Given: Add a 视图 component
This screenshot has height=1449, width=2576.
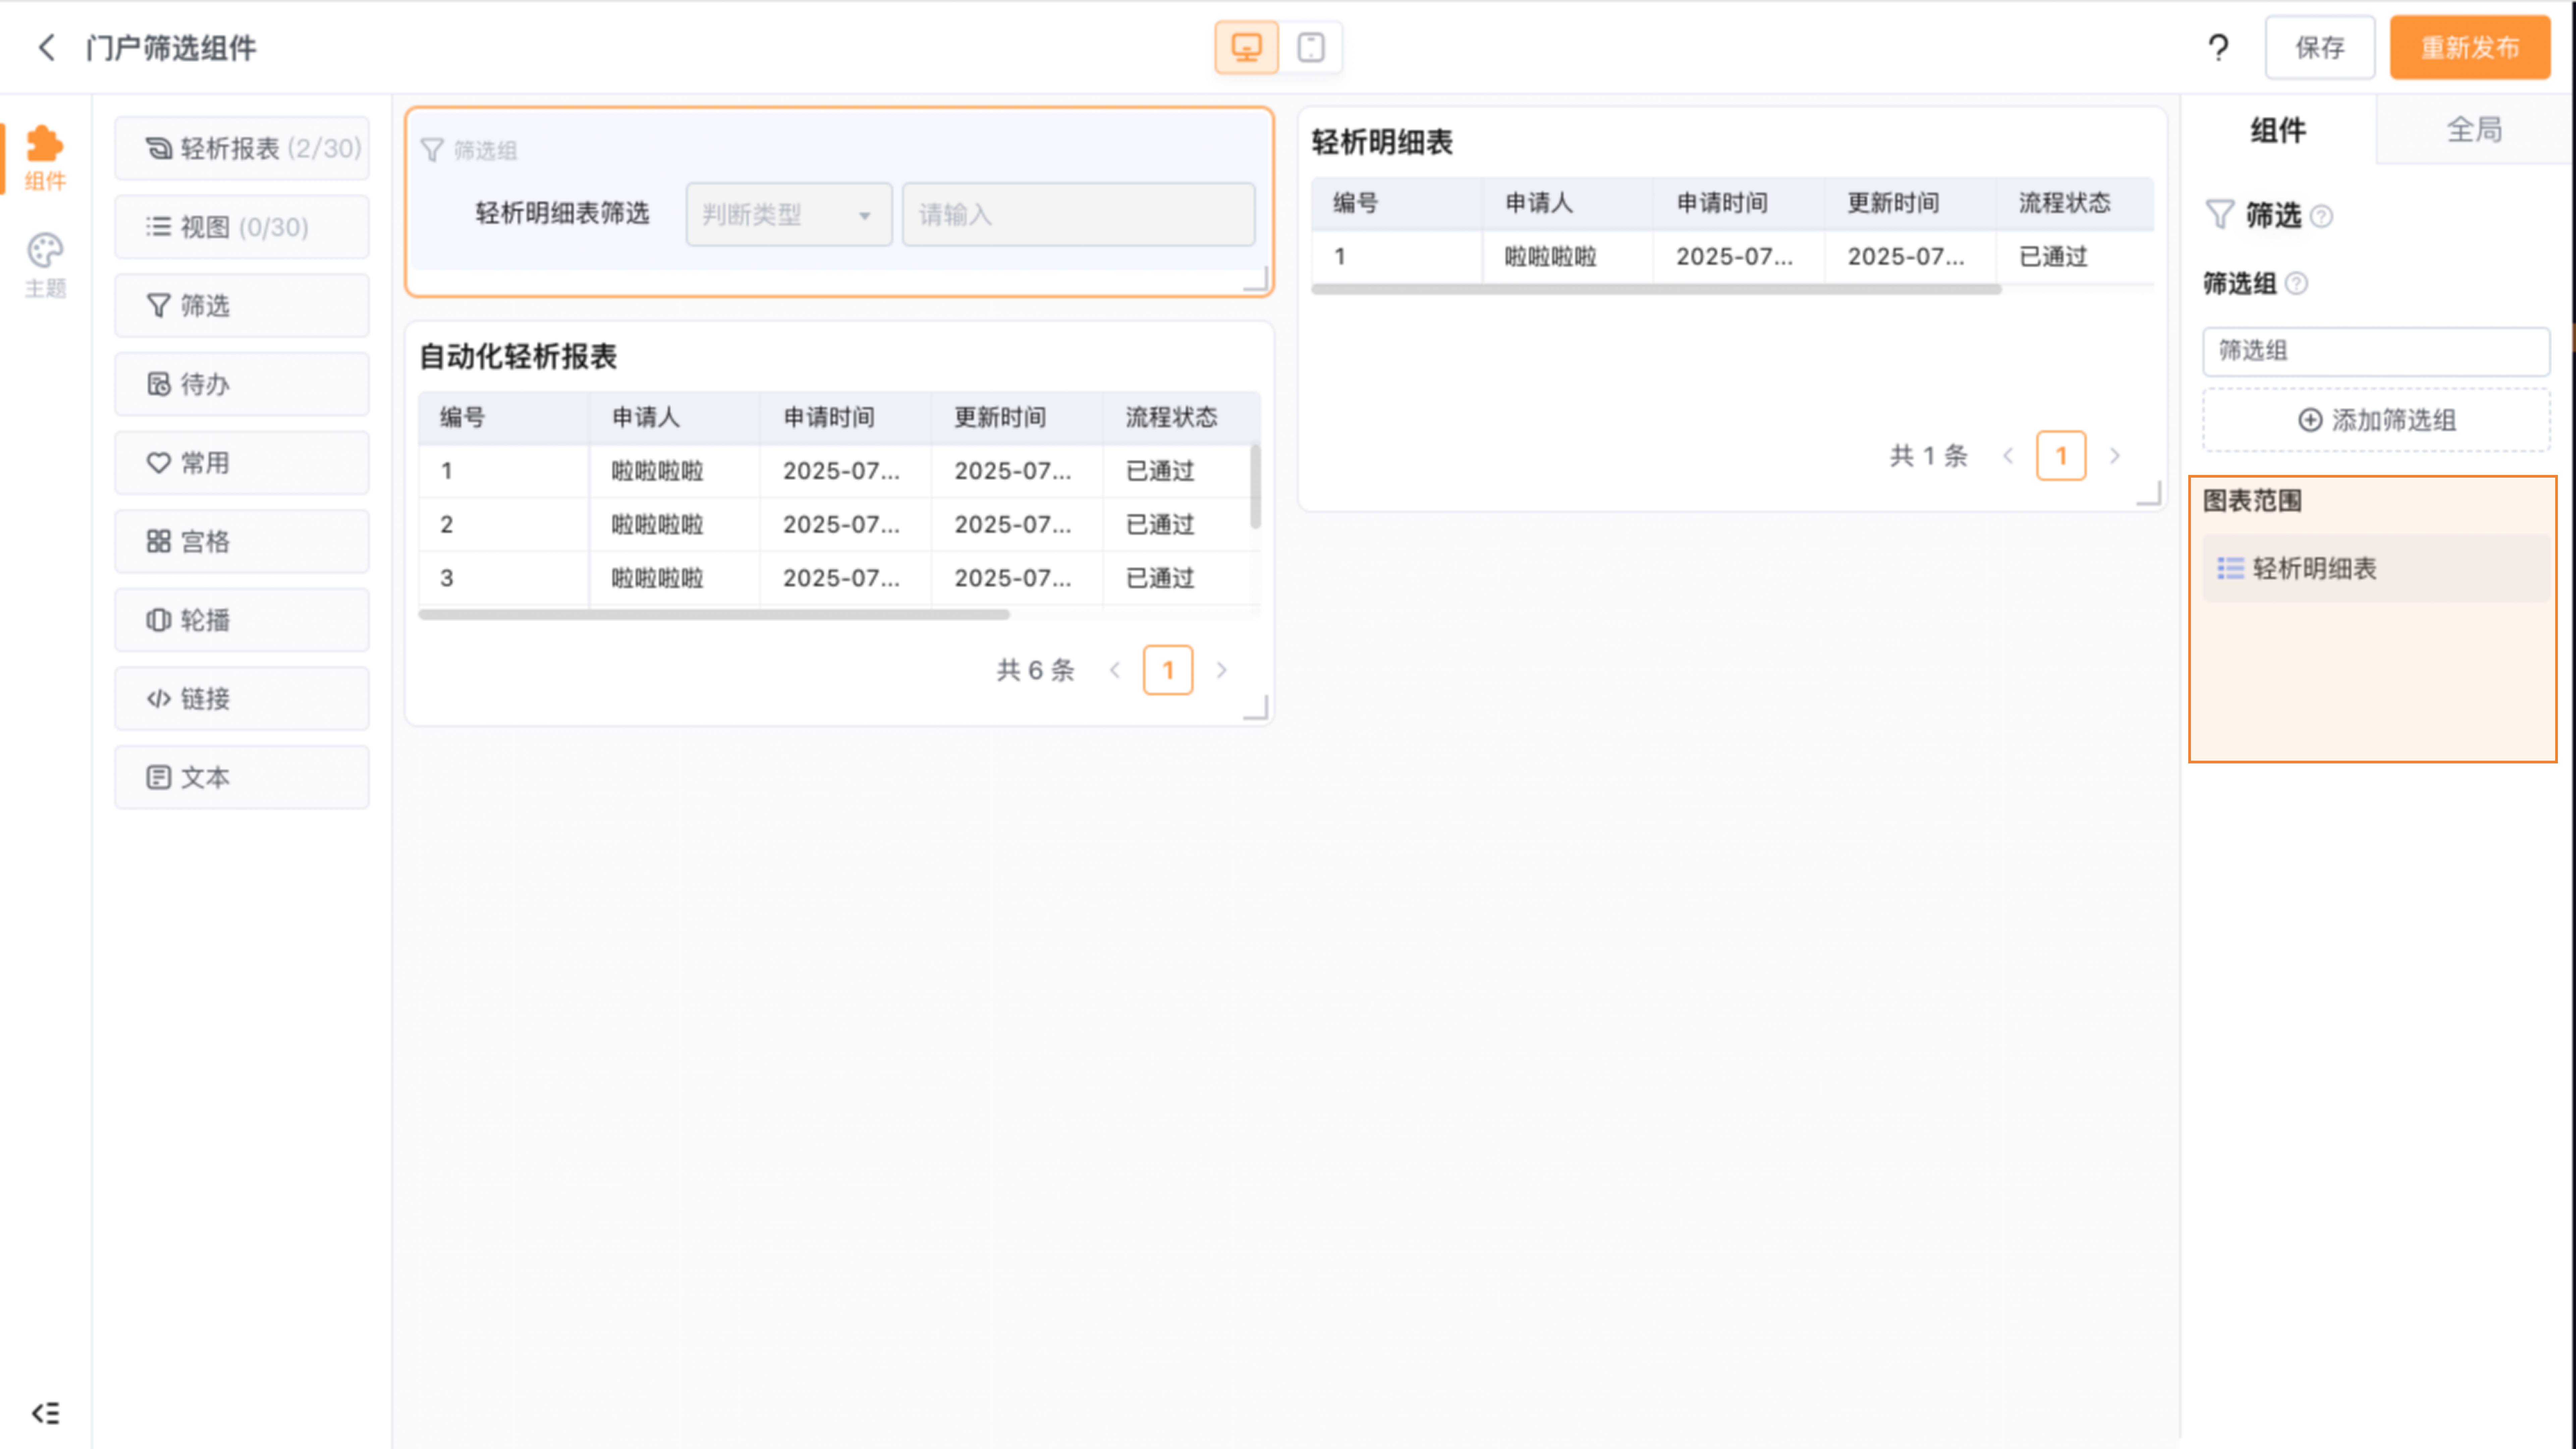Looking at the screenshot, I should [242, 227].
